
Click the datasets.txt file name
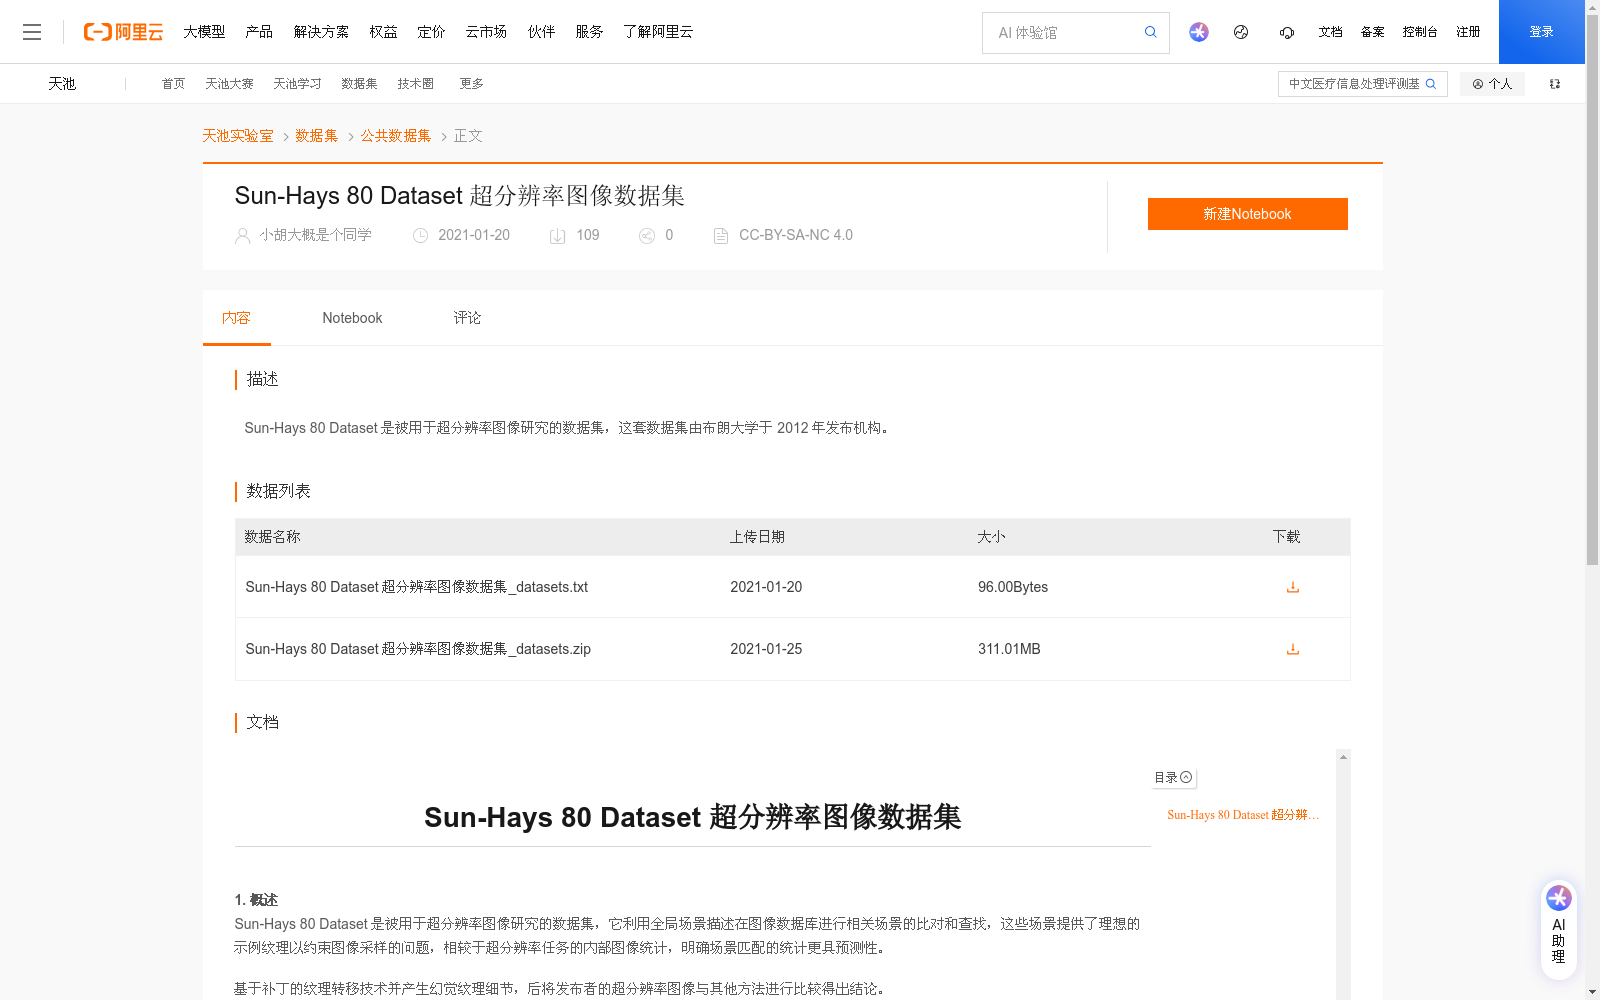(417, 587)
